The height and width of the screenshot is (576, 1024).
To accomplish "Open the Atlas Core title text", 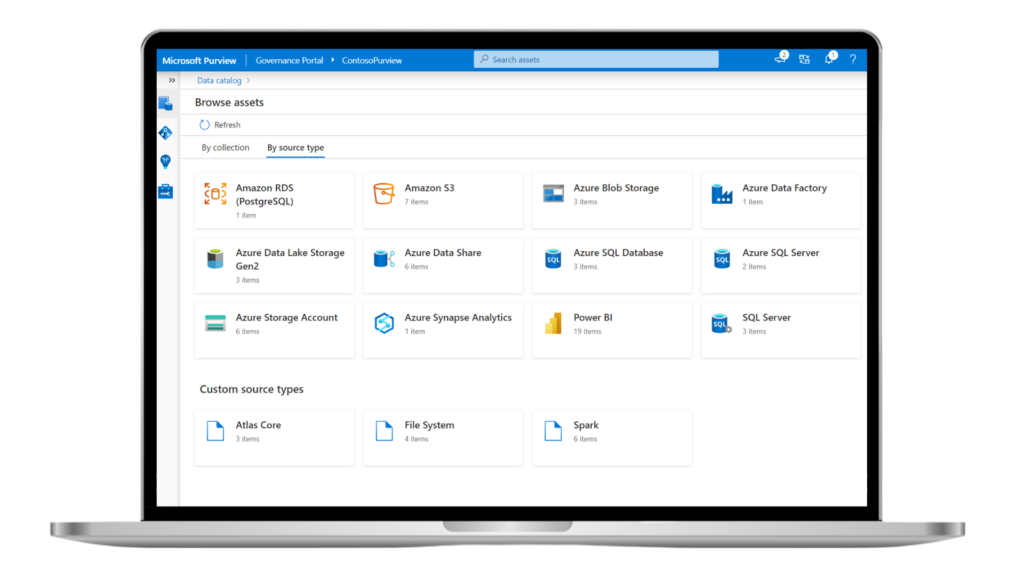I will (258, 424).
